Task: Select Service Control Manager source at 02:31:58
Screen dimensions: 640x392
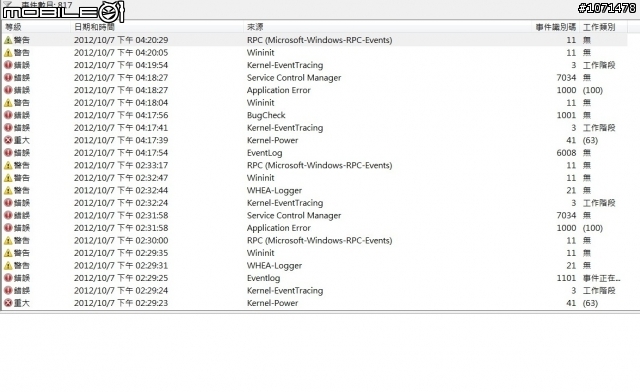Action: click(x=294, y=215)
